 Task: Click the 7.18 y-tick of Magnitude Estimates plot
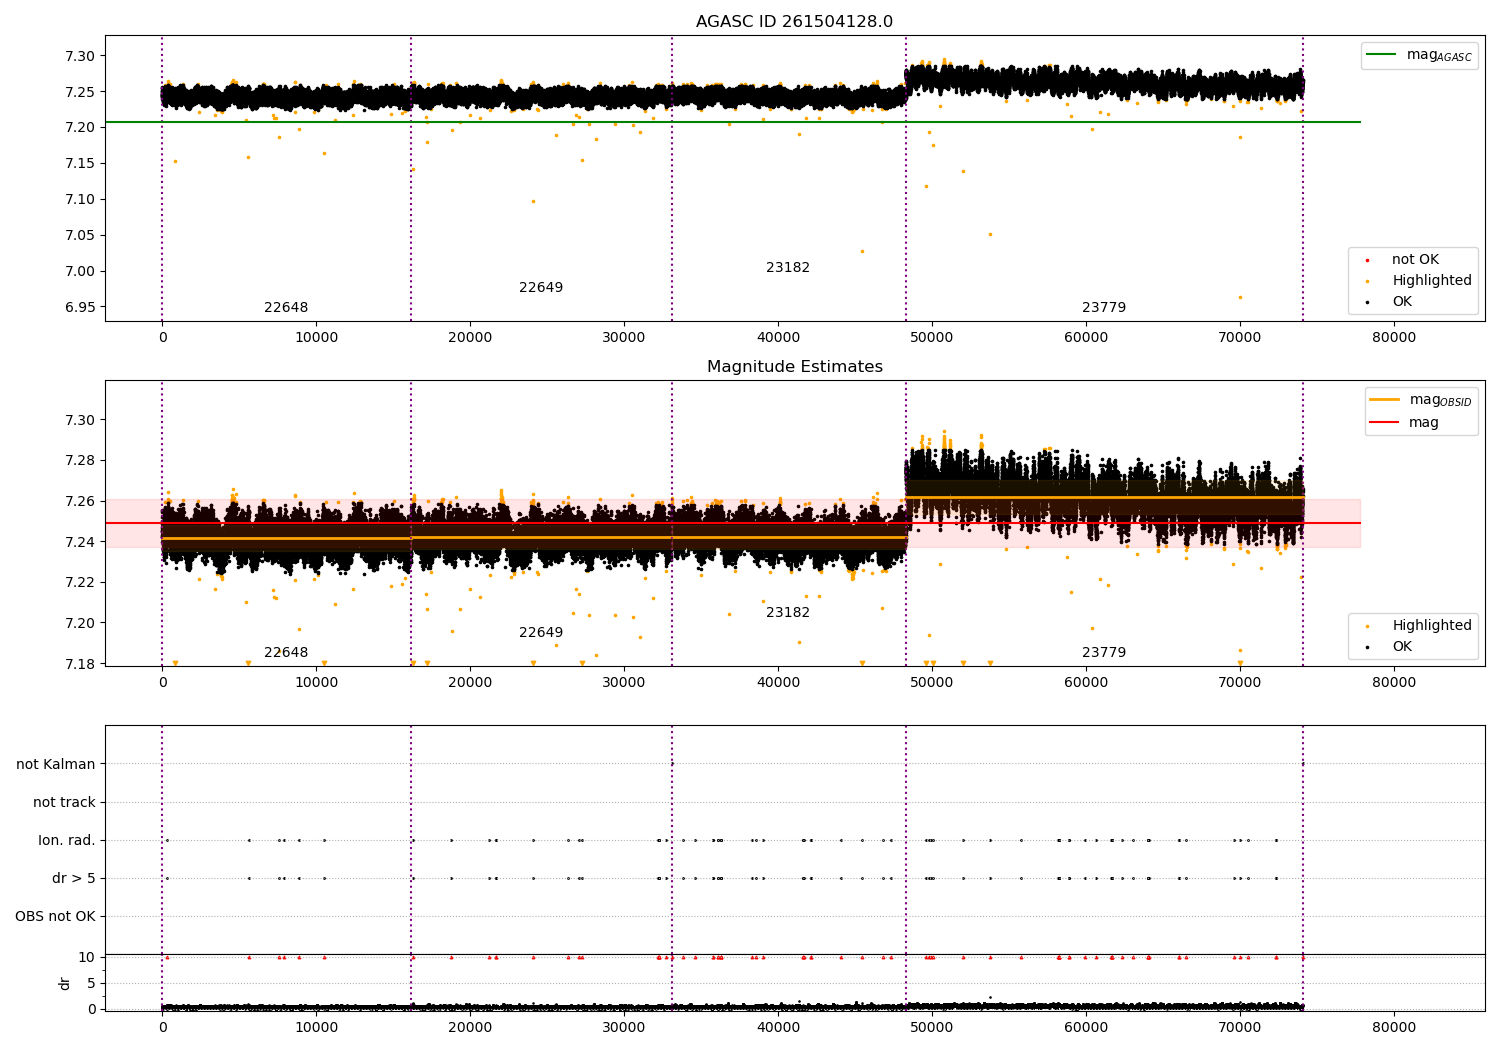pyautogui.click(x=79, y=664)
